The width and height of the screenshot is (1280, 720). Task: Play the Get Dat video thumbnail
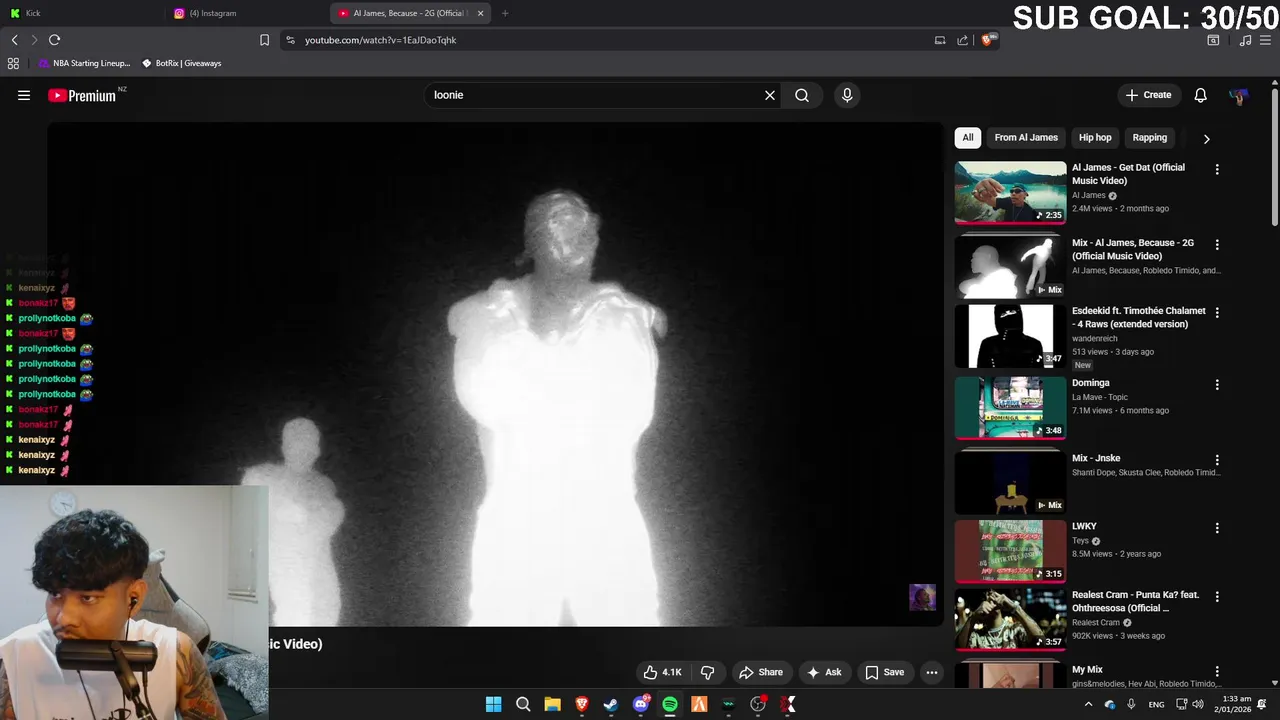click(x=1010, y=193)
